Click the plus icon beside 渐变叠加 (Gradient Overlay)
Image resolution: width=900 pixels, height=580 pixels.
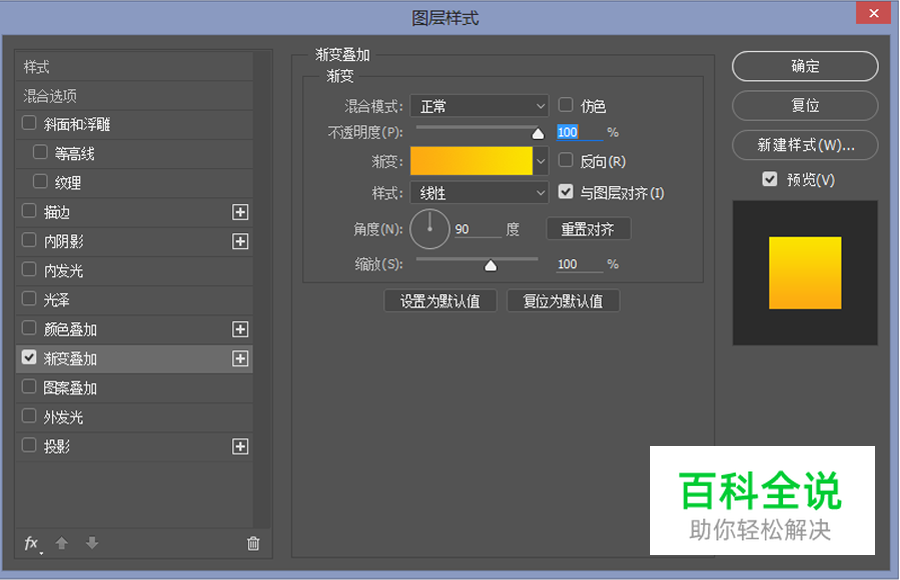(241, 358)
